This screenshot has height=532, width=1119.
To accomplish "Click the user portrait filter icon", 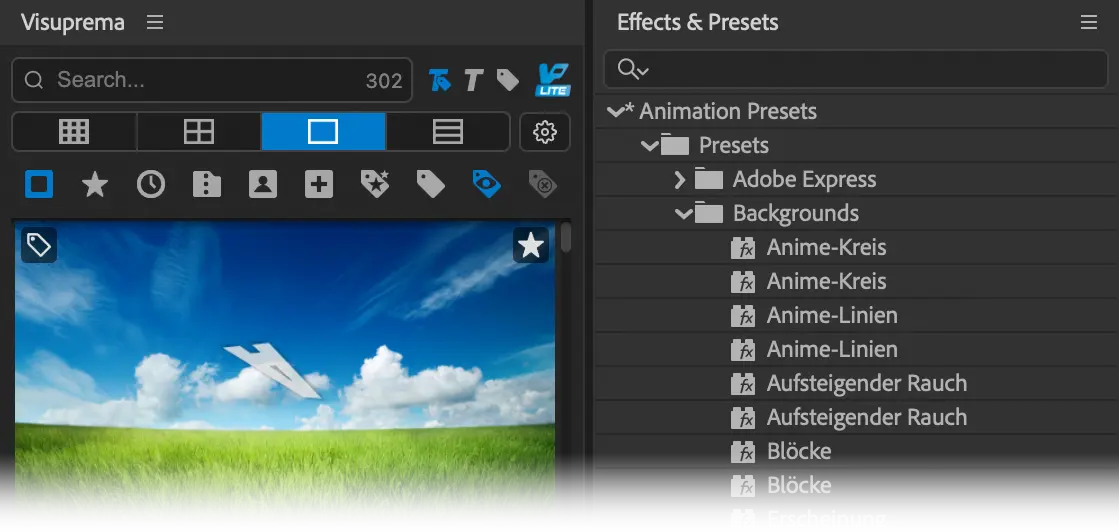I will pos(263,185).
